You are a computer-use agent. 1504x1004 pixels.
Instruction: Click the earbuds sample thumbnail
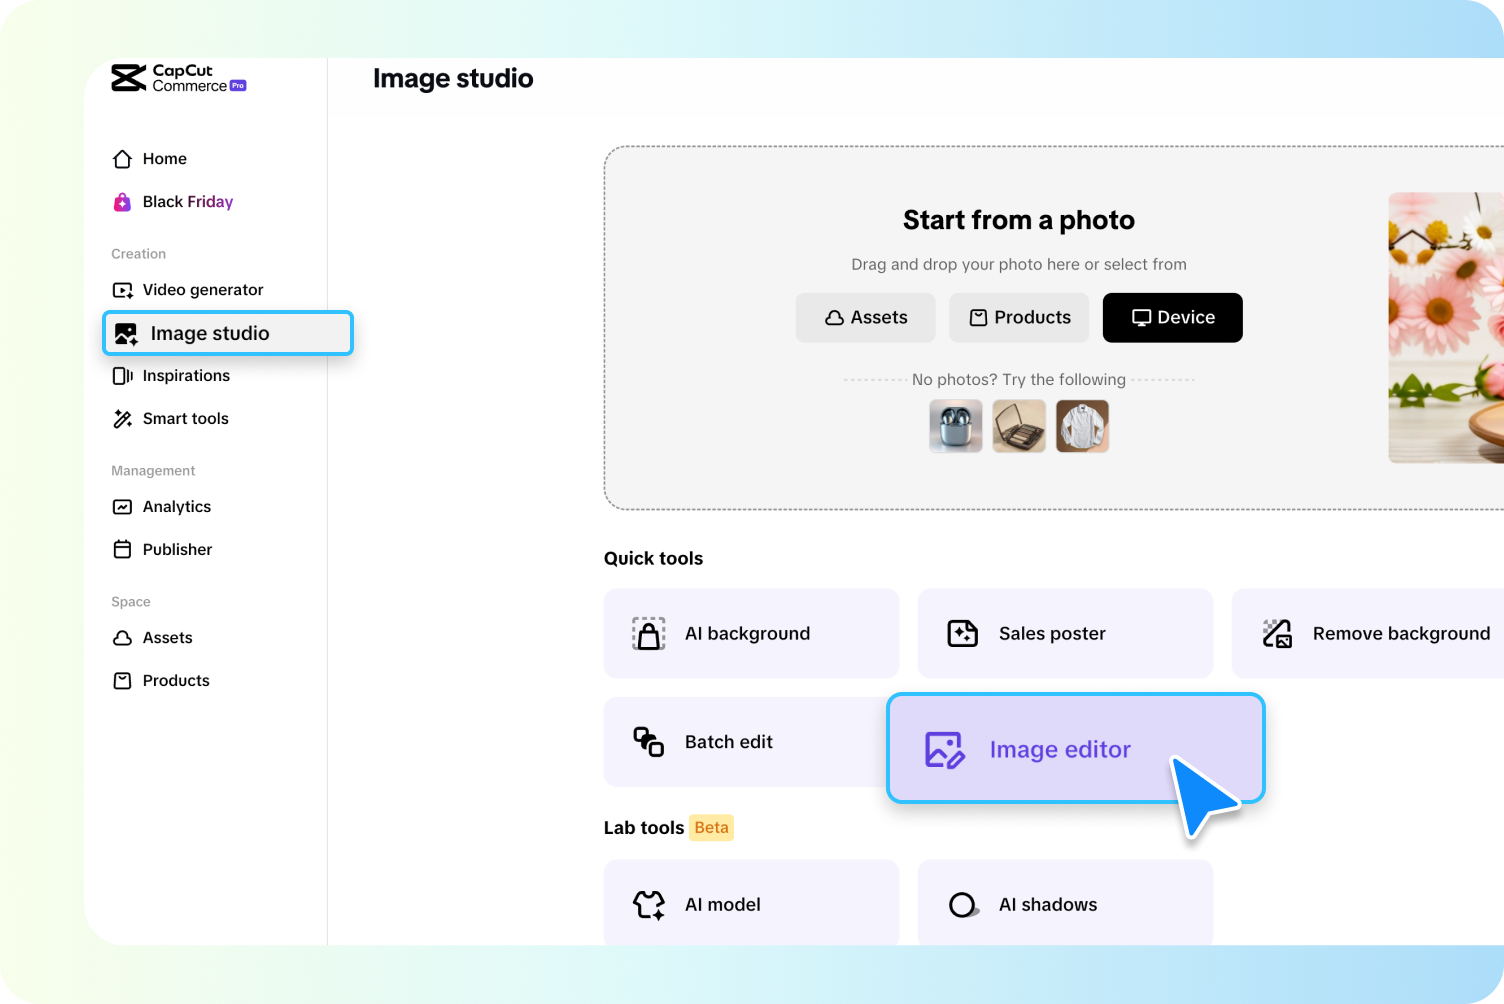tap(955, 426)
